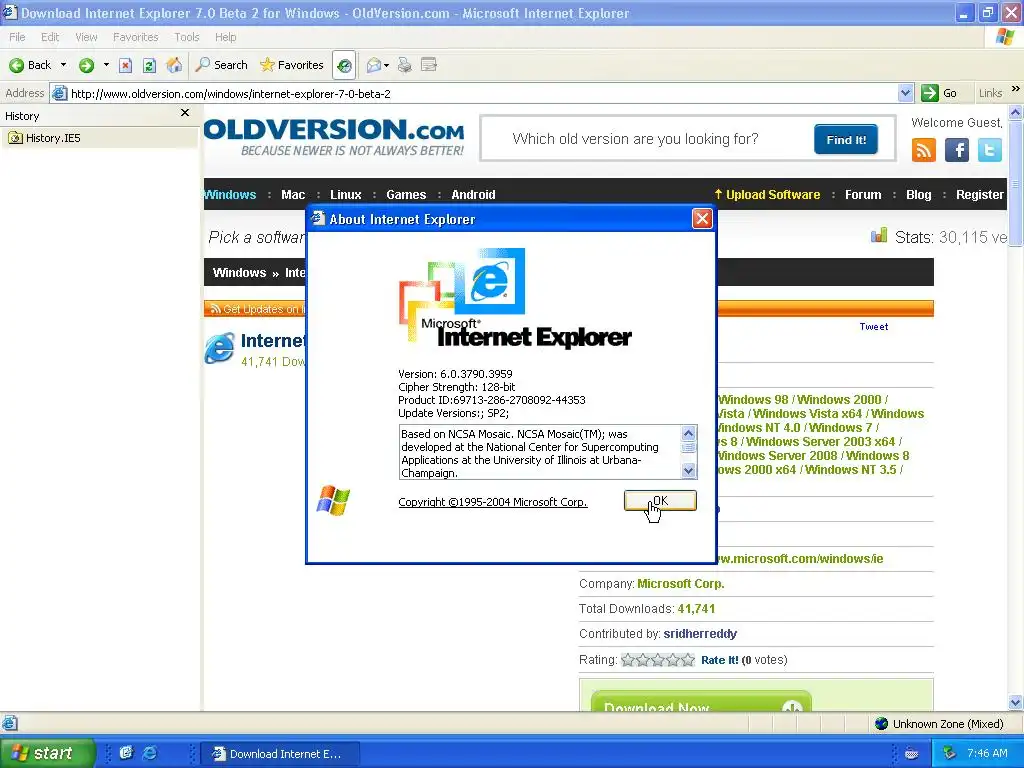Viewport: 1024px width, 768px height.
Task: Close the History side panel
Action: (x=185, y=113)
